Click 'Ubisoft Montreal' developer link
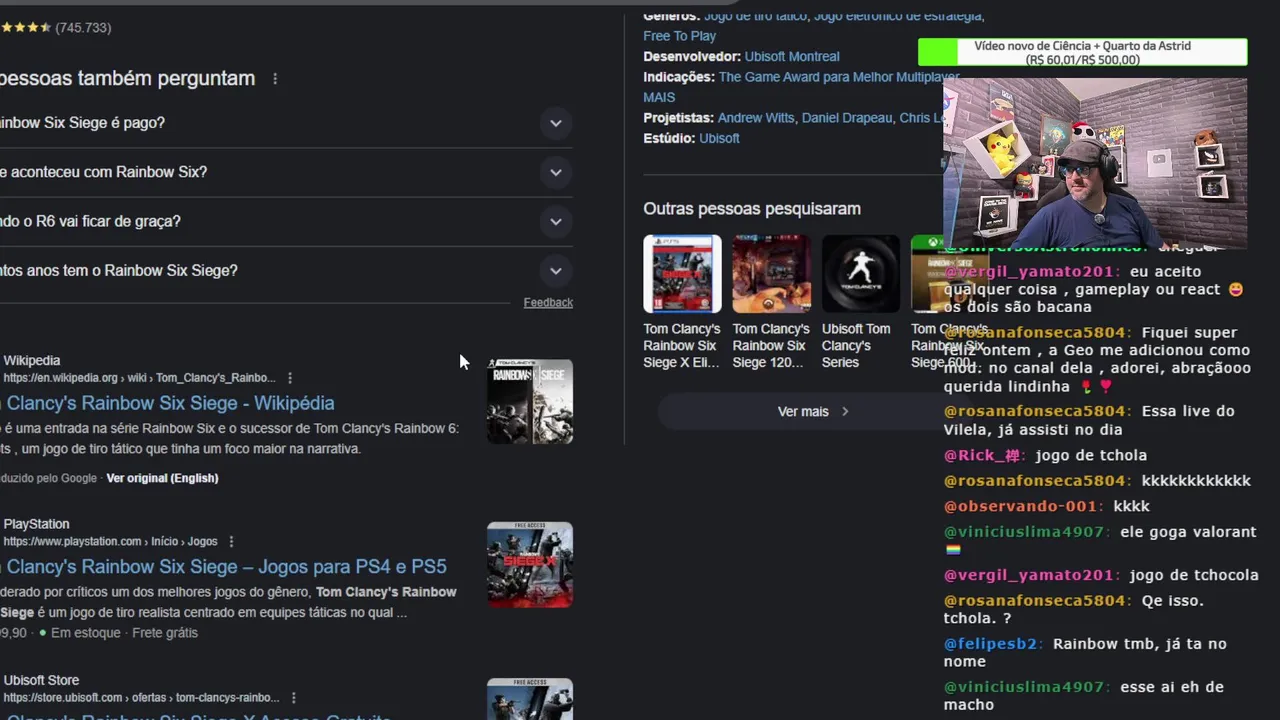1280x720 pixels. (x=792, y=57)
